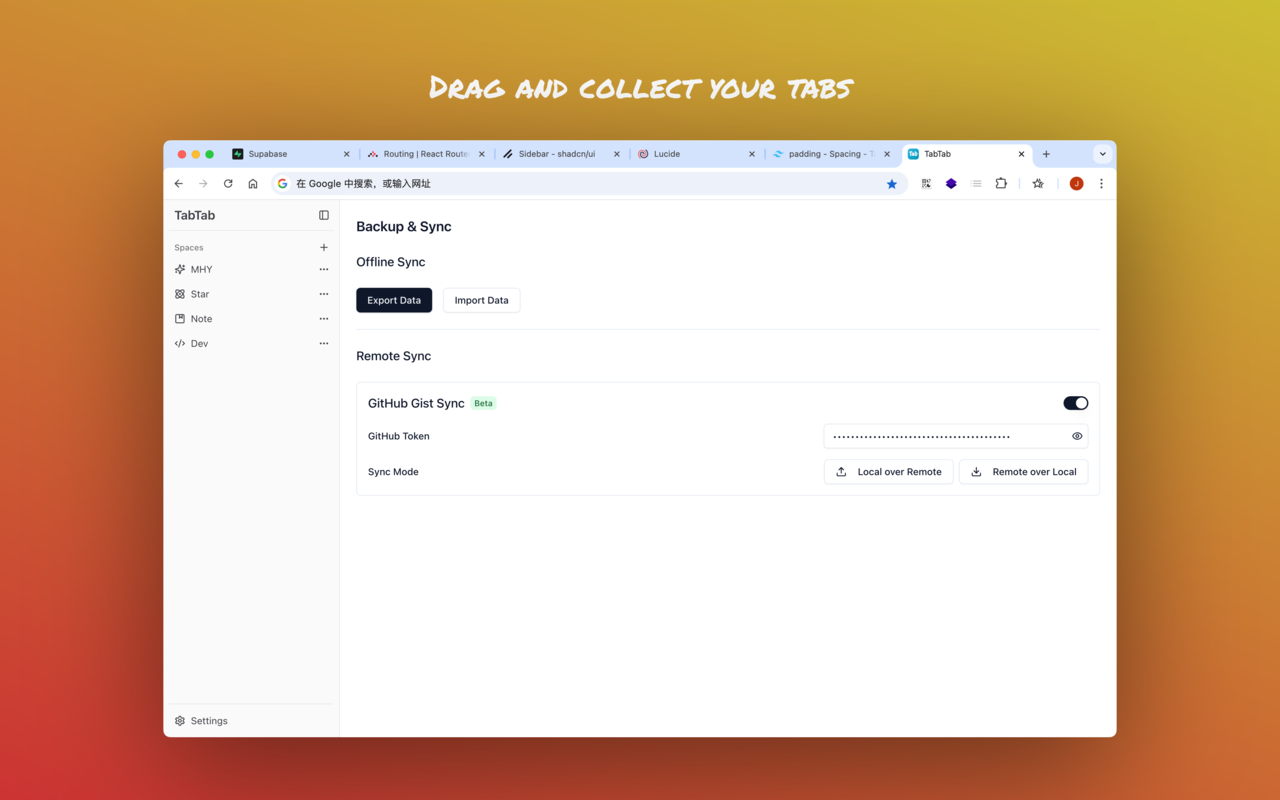Viewport: 1280px width, 800px height.
Task: Click the GitHub Token input field
Action: [x=940, y=436]
